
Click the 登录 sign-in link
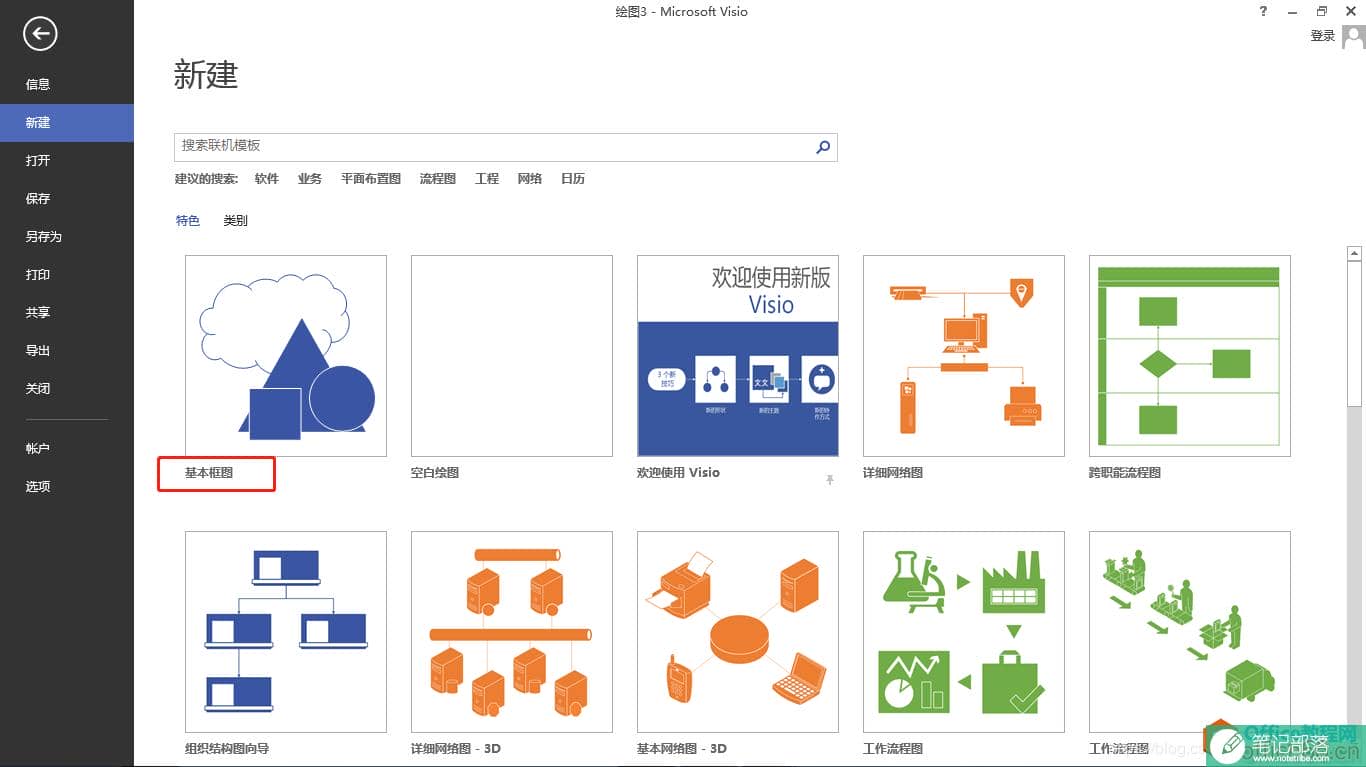click(x=1323, y=36)
